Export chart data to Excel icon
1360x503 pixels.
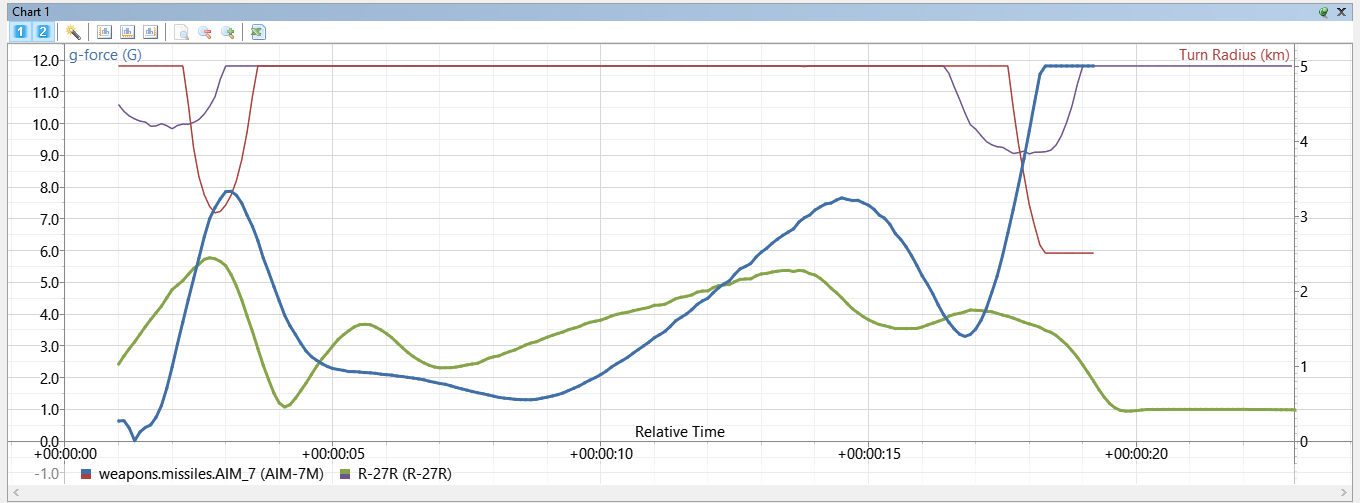click(258, 31)
